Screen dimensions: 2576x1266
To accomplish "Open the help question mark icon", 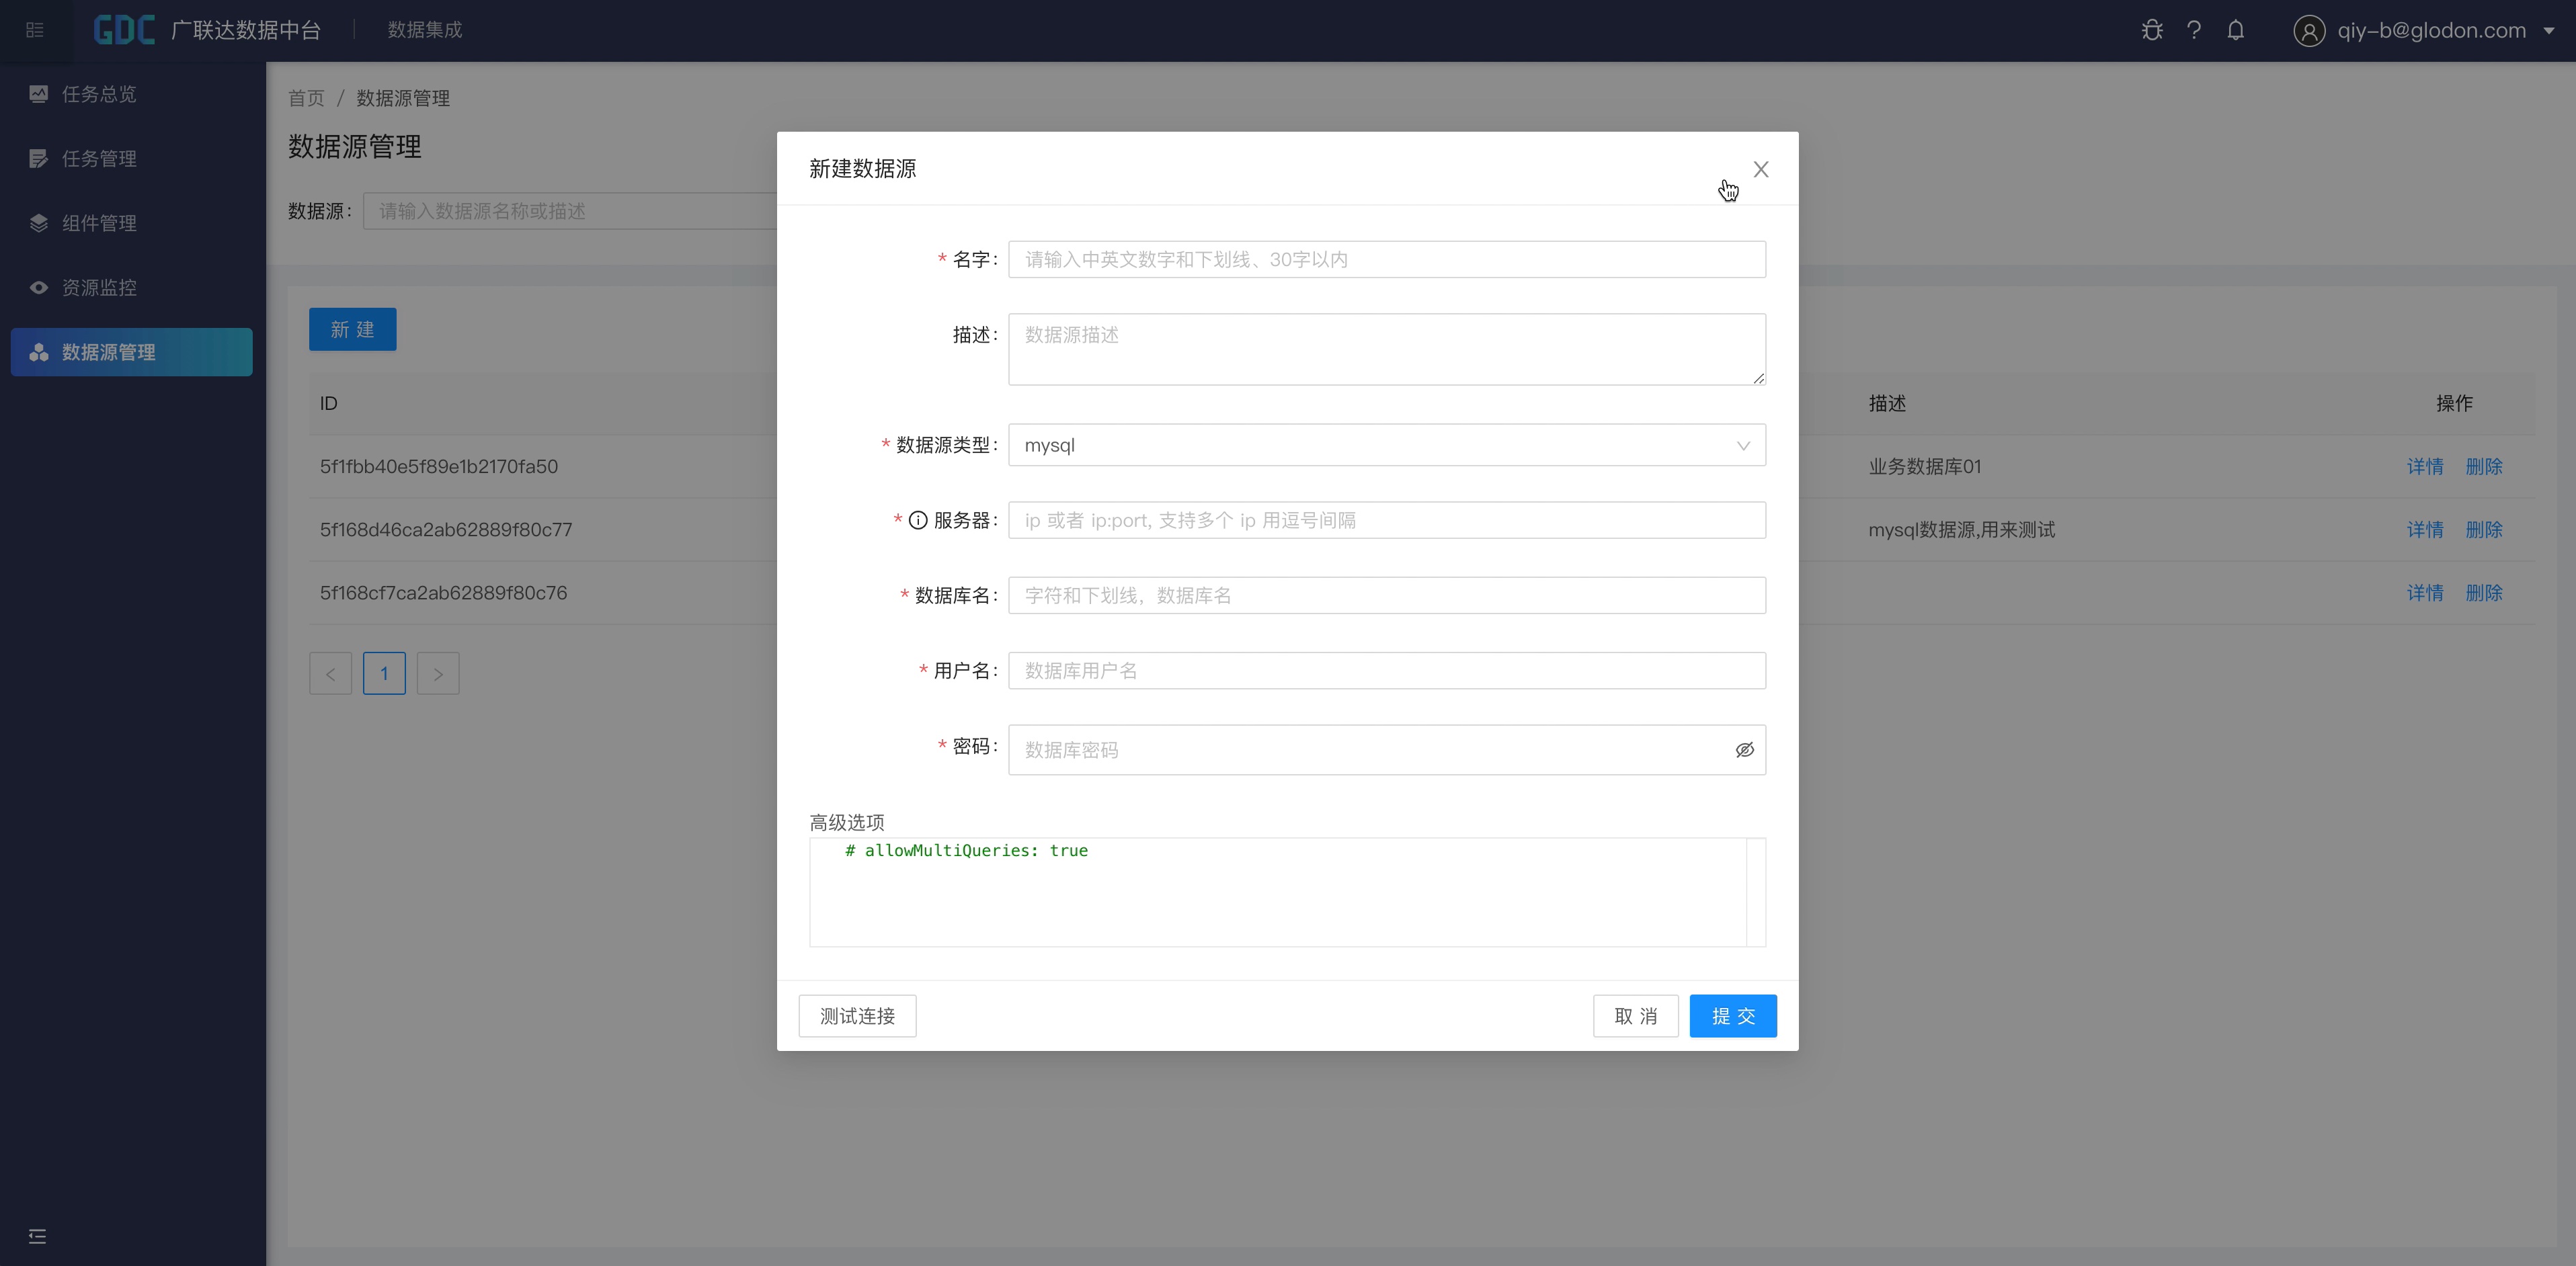I will point(2194,30).
